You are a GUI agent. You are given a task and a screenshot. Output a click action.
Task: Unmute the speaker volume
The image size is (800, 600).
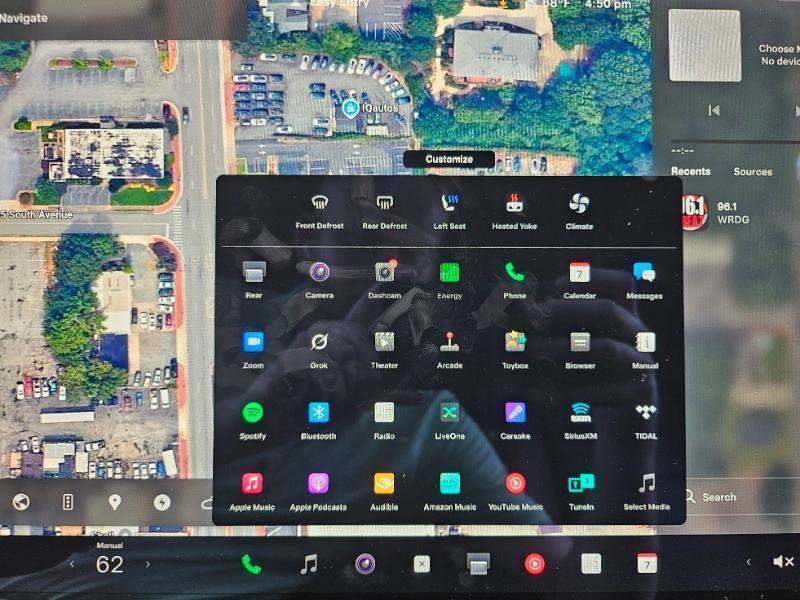coord(783,562)
